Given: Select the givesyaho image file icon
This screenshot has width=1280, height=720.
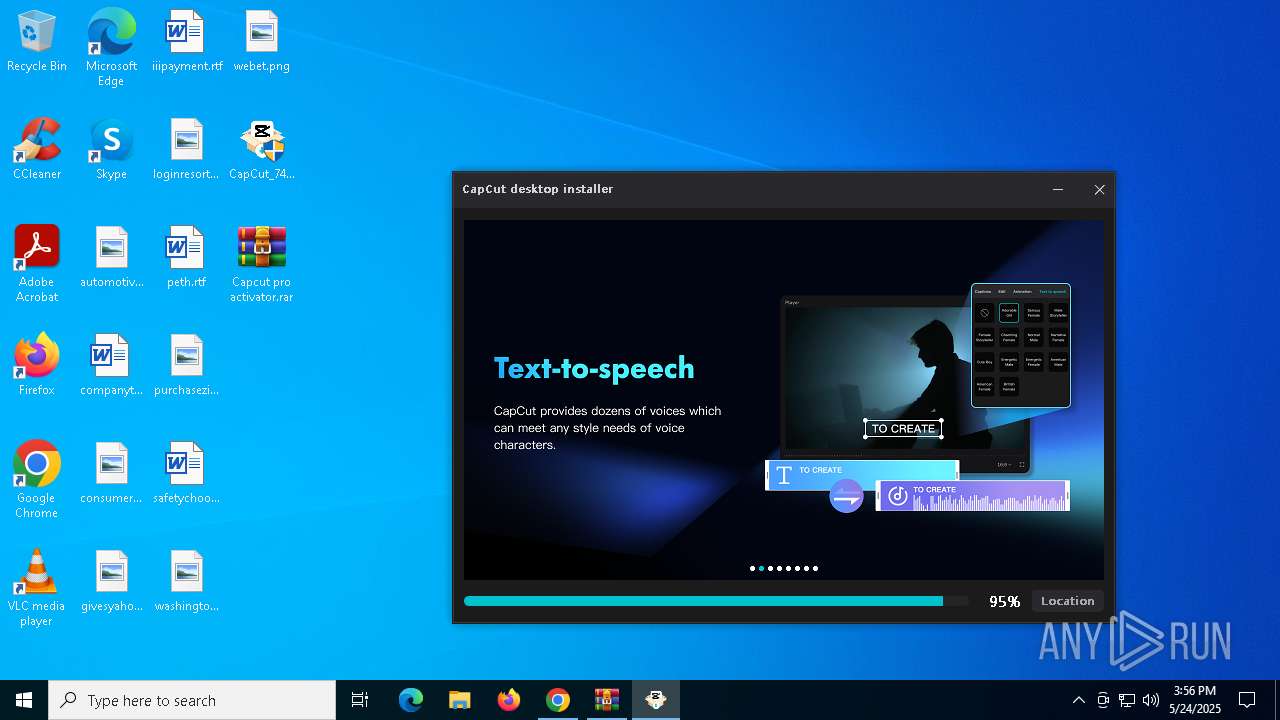Looking at the screenshot, I should click(111, 582).
